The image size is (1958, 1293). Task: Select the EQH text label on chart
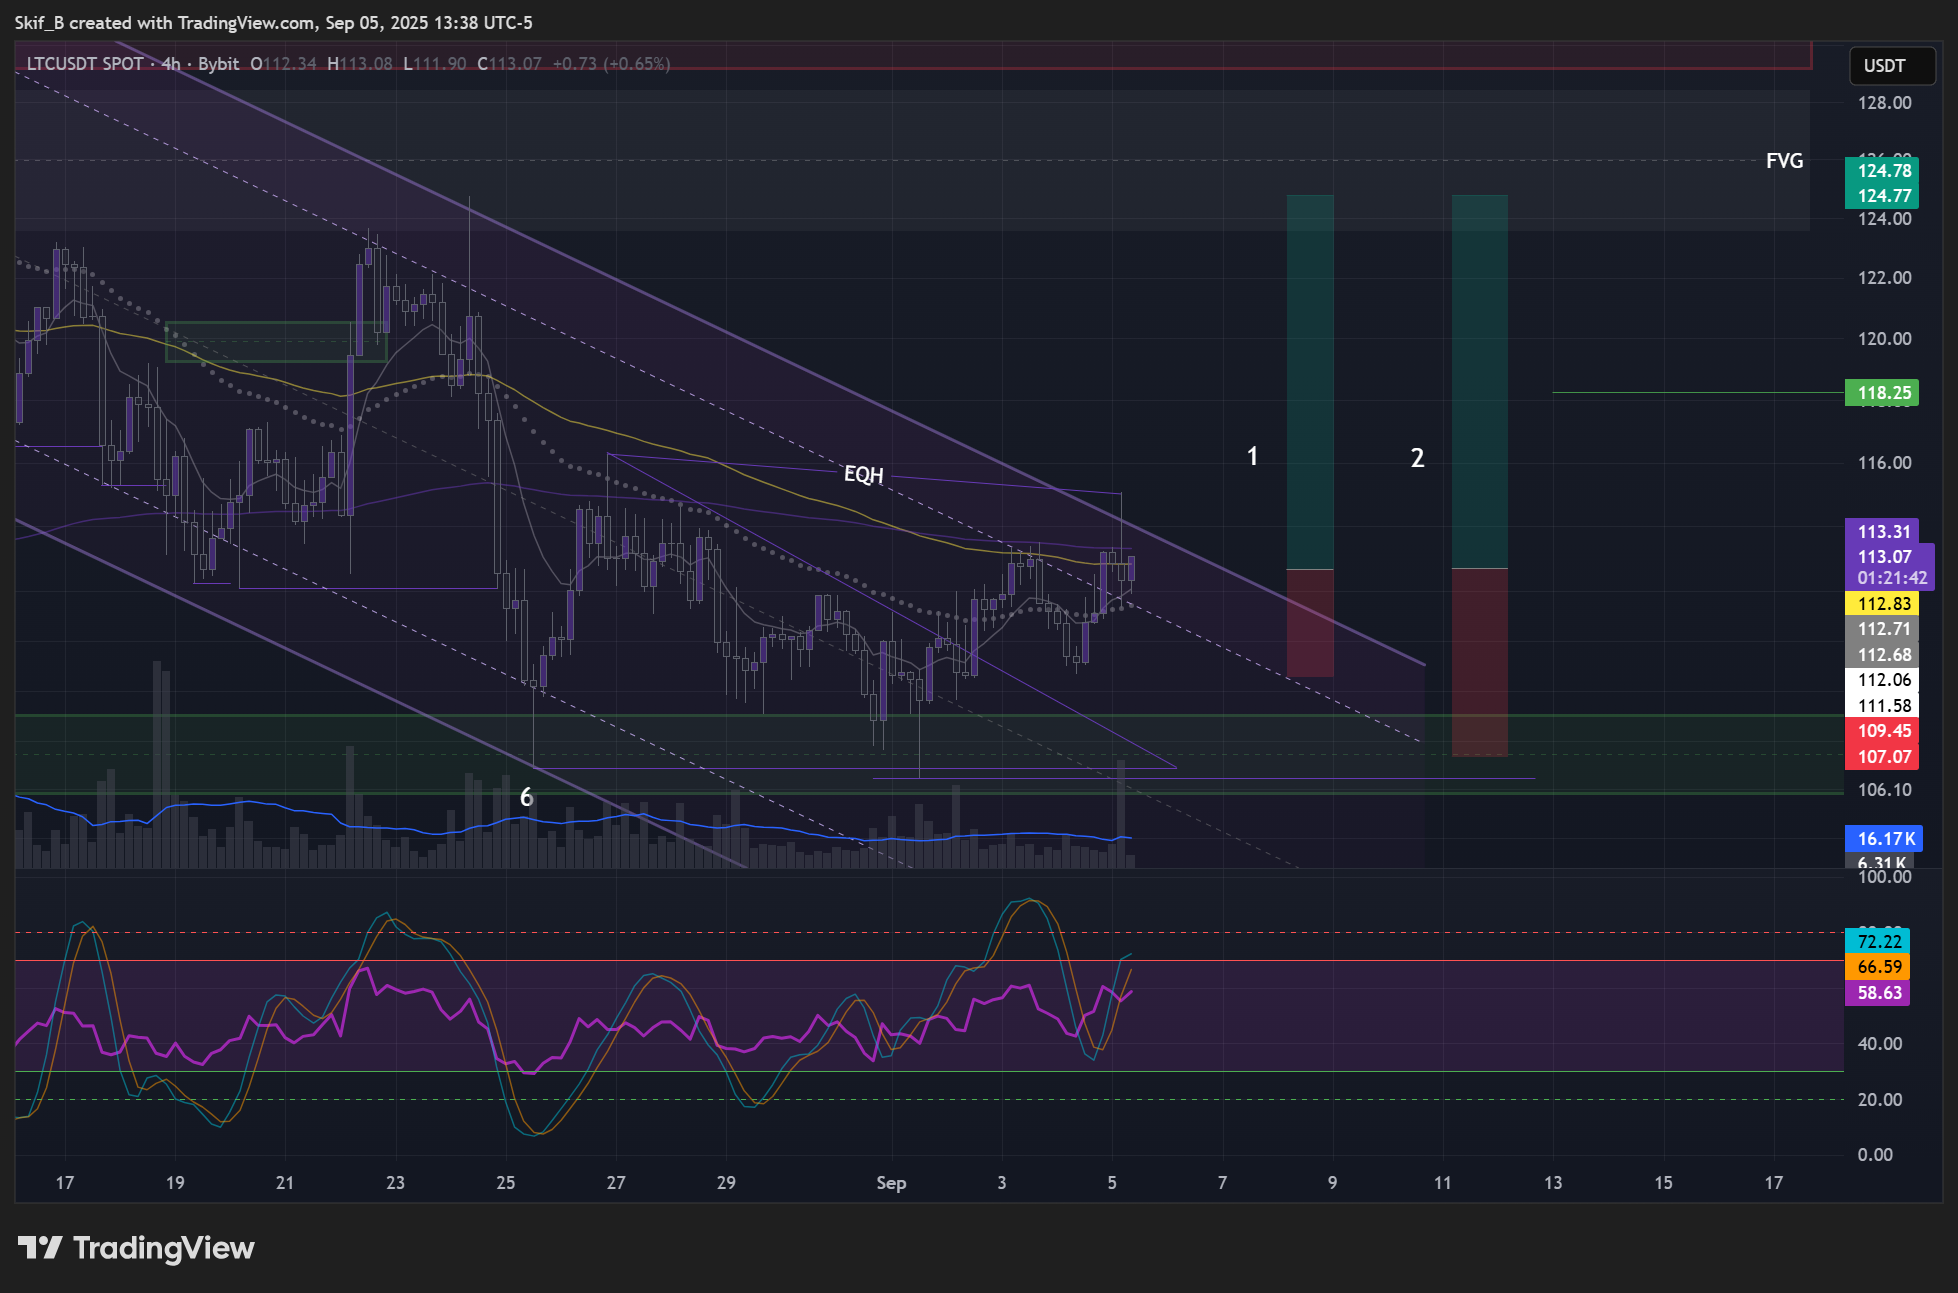[864, 474]
